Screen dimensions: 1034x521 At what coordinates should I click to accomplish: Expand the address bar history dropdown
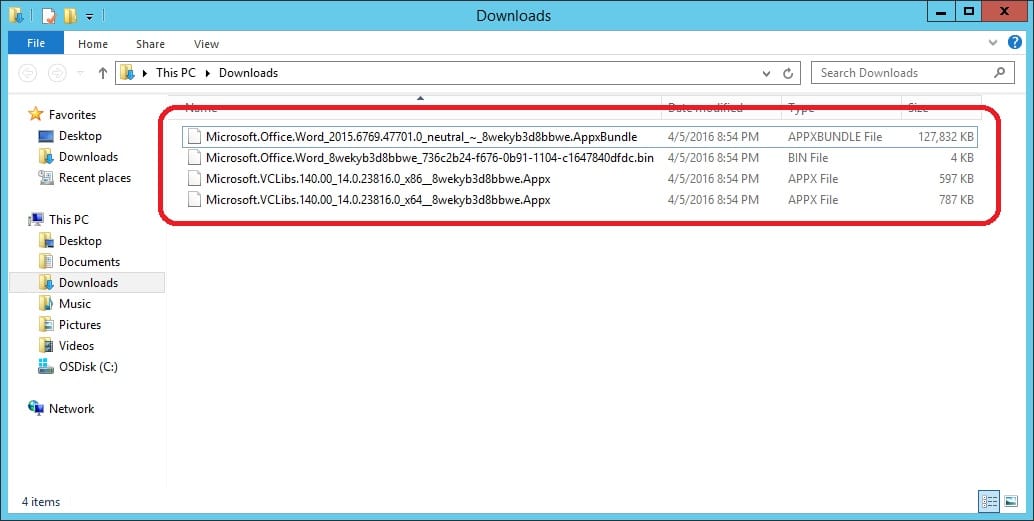pyautogui.click(x=766, y=73)
